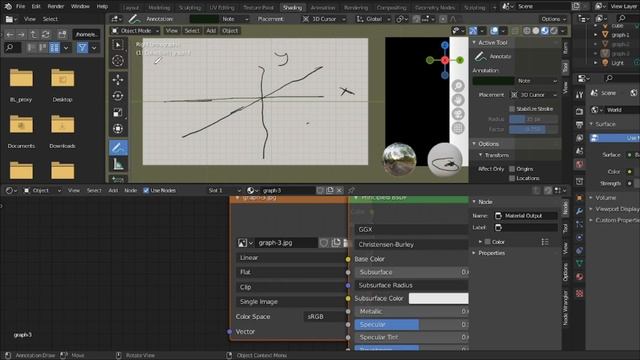Click the graph-3.jpg image name field
The width and height of the screenshot is (640, 360).
[286, 243]
